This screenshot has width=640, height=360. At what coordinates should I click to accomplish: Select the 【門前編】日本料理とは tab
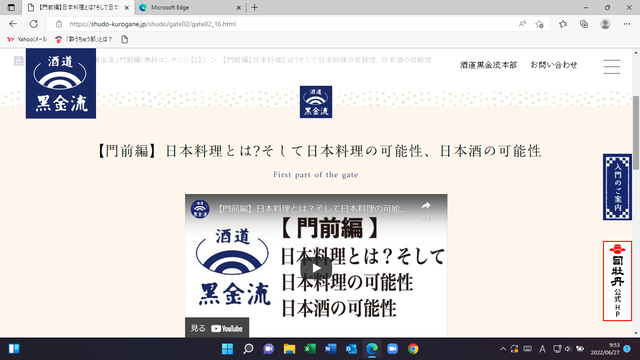pyautogui.click(x=78, y=7)
